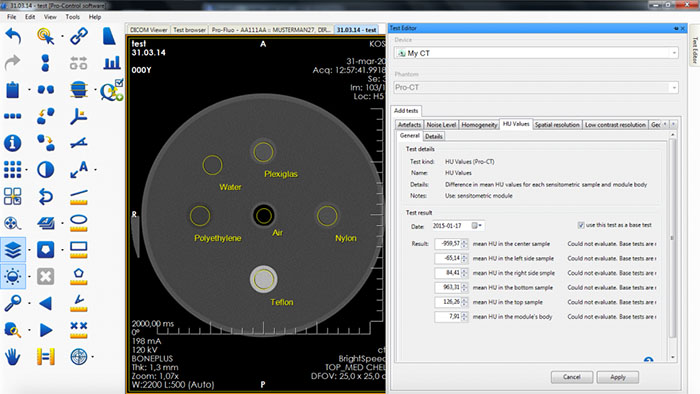Select the arrow with letter A annotation tool
This screenshot has height=394, width=700.
79,170
